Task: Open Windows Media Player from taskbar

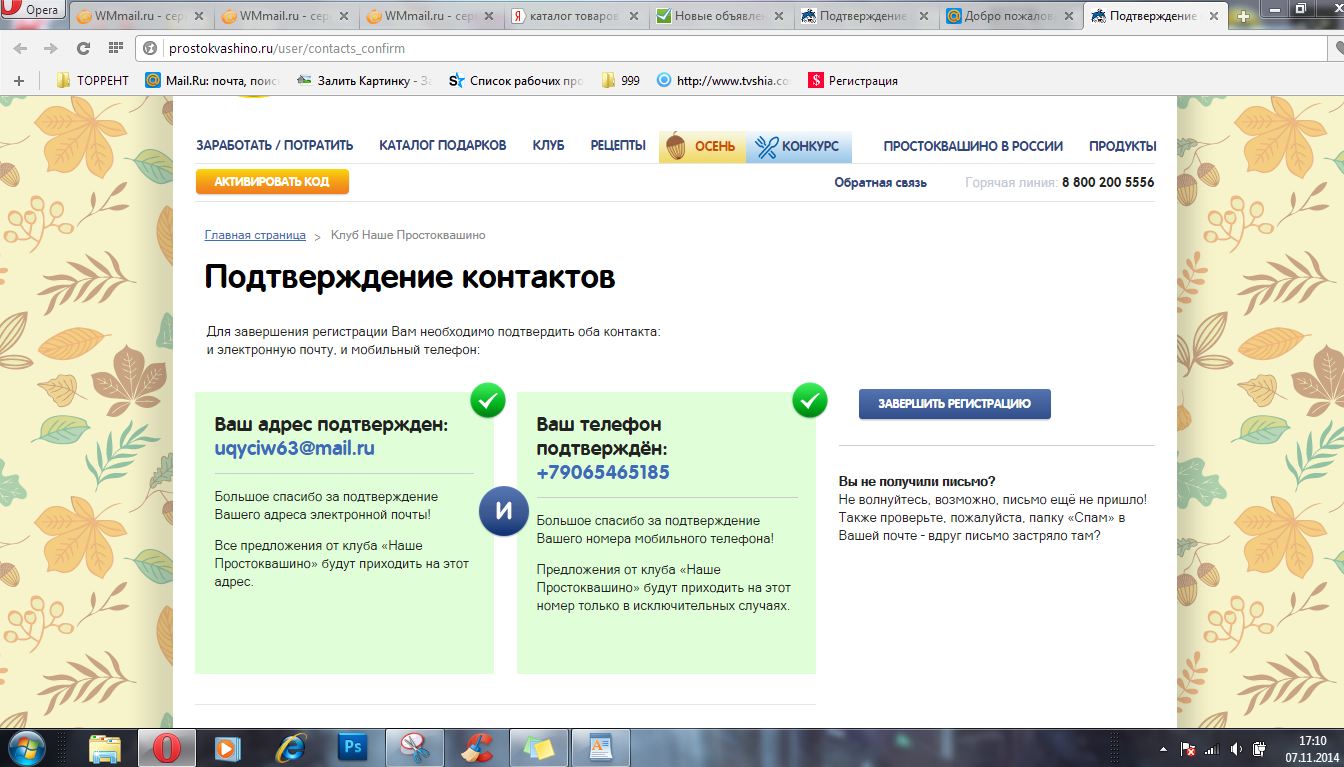Action: [228, 747]
